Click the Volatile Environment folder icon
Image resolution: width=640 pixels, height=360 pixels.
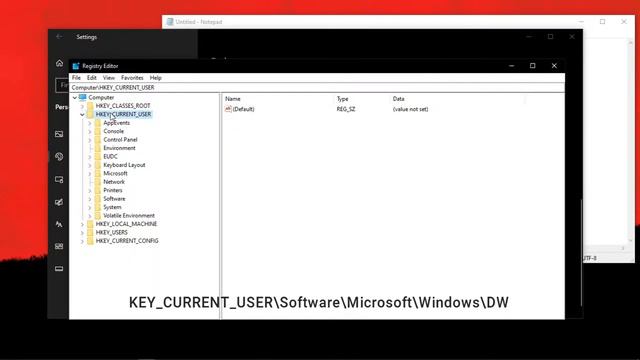click(98, 216)
